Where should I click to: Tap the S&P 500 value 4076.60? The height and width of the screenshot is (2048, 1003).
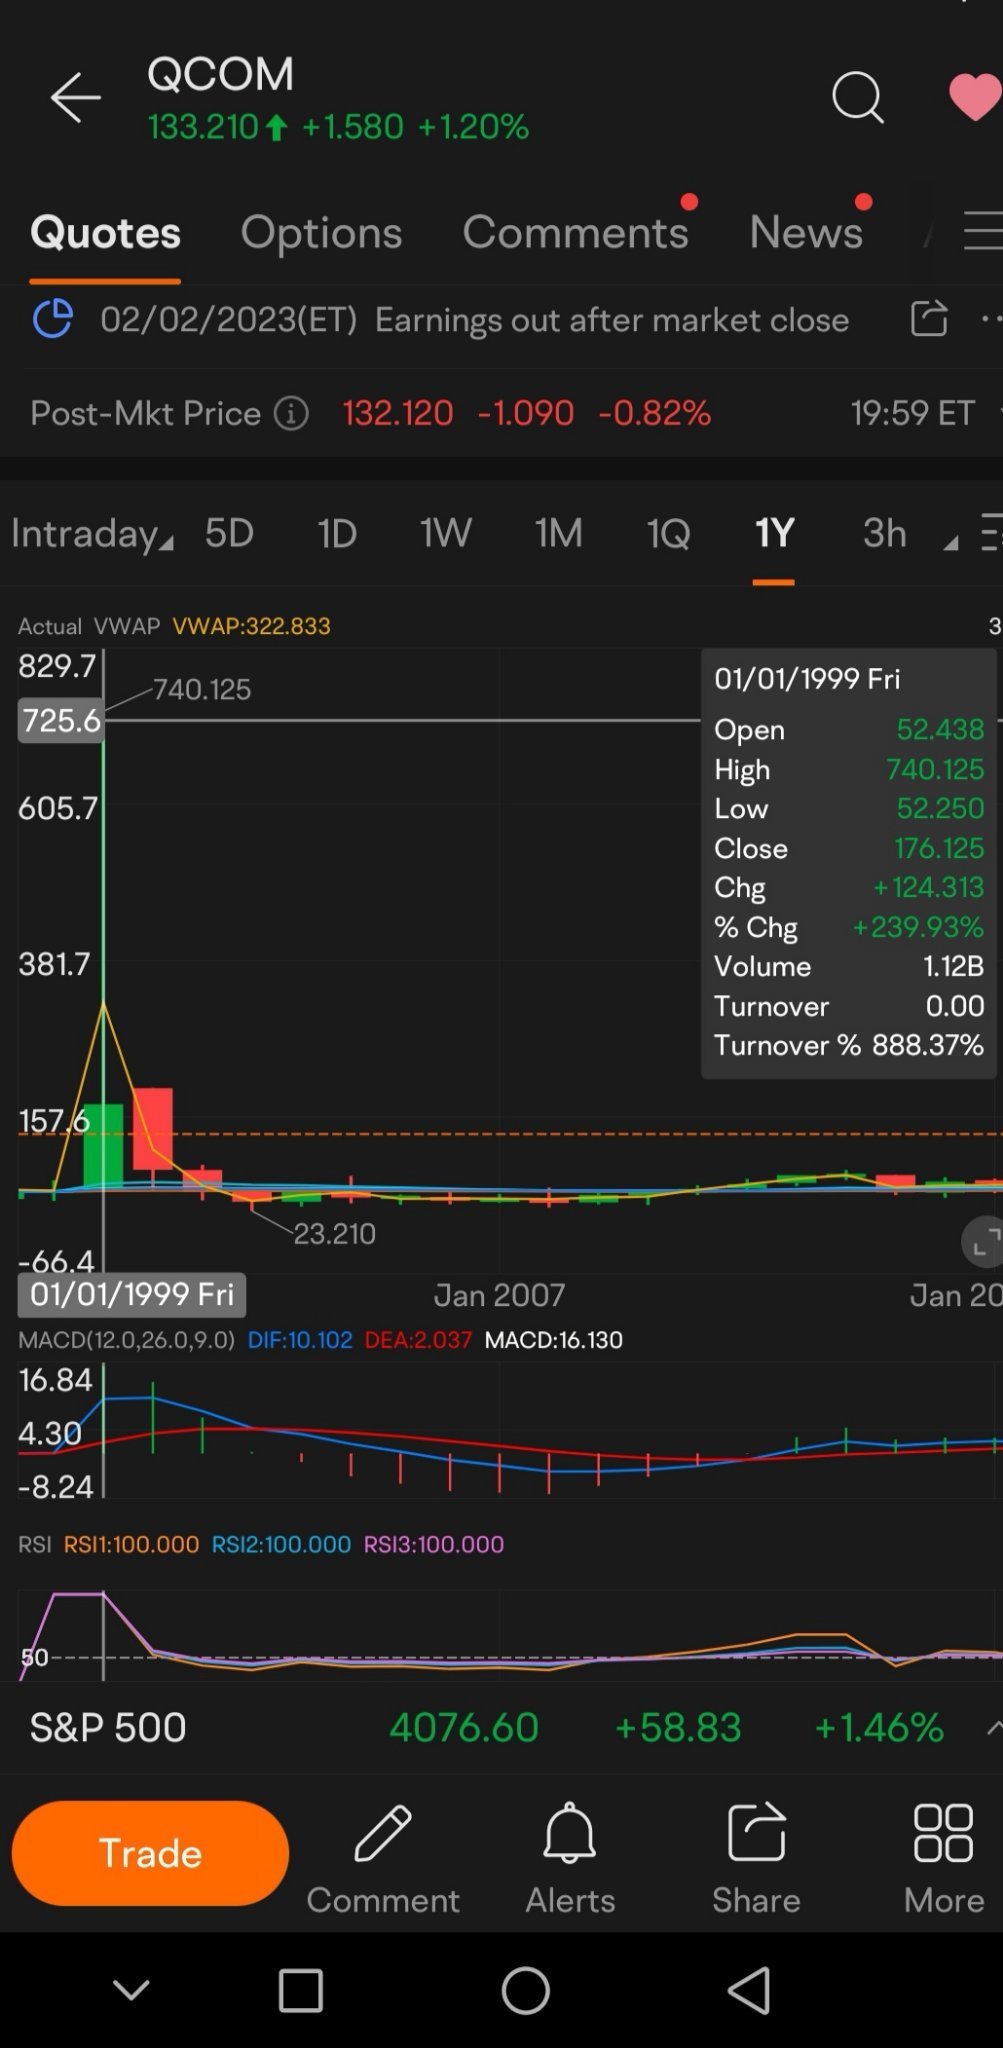[464, 1727]
